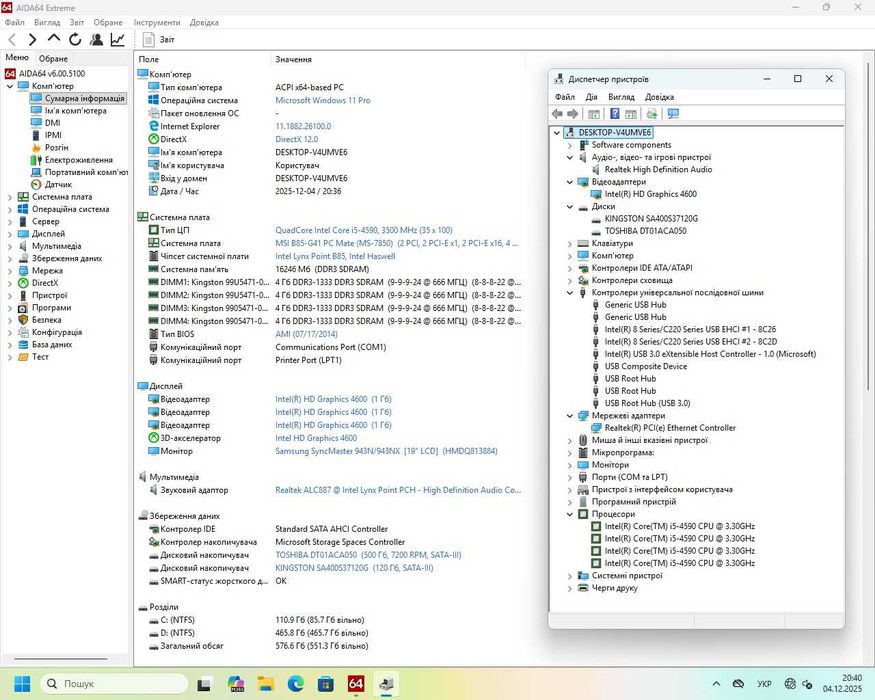Collapse the Комп'ютер node in AIDA64 tree
The height and width of the screenshot is (700, 875).
9,86
